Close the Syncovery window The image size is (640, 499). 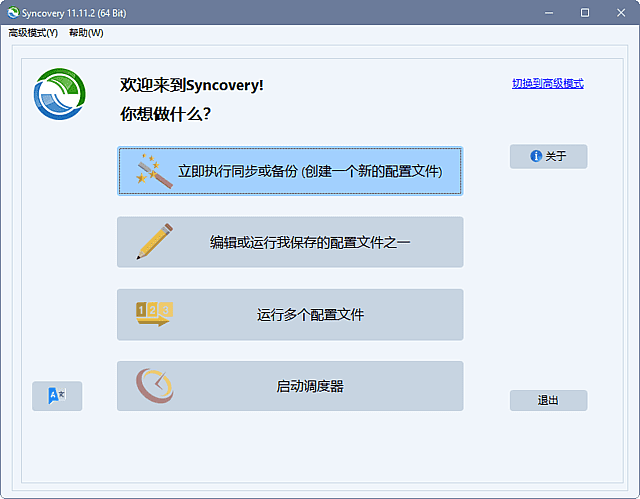(621, 13)
